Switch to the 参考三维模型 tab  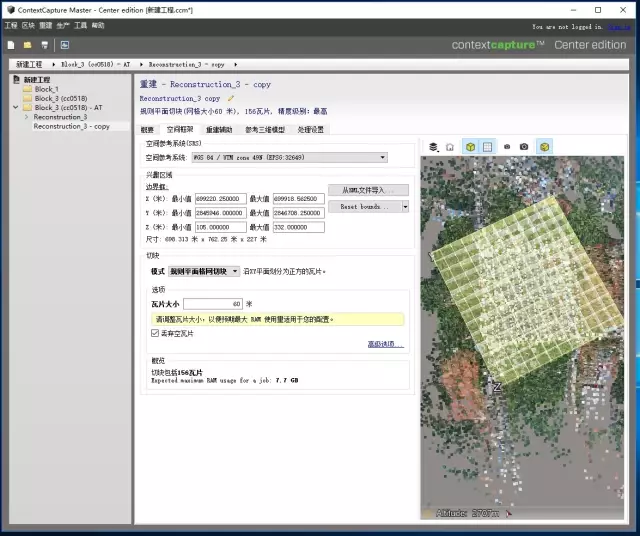pyautogui.click(x=265, y=129)
